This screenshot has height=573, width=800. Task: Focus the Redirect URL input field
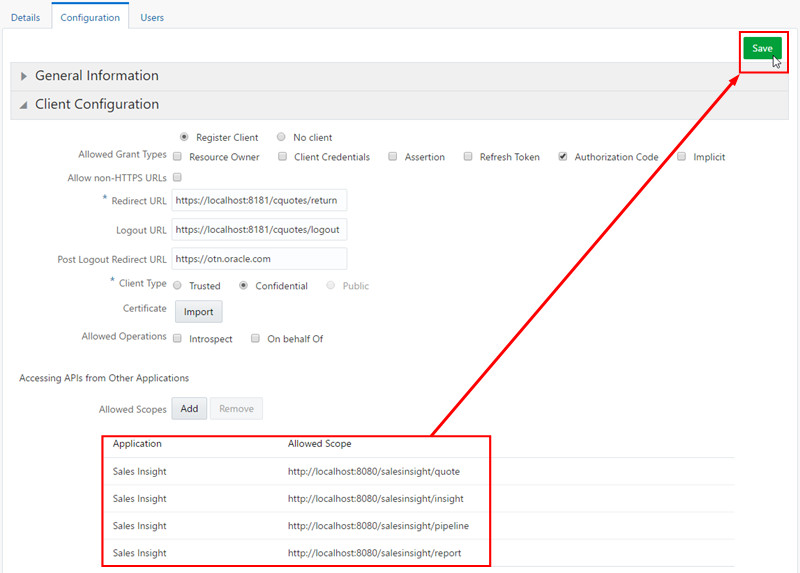(259, 200)
